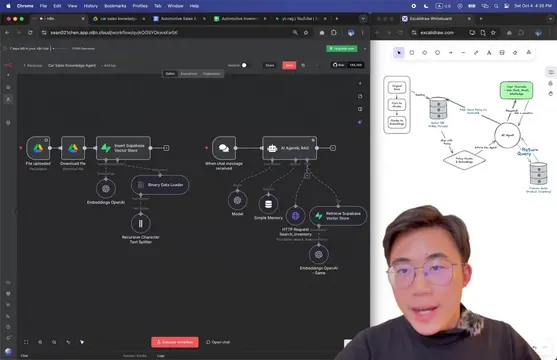Select the Model OpenAI node
557x360 pixels.
237,200
